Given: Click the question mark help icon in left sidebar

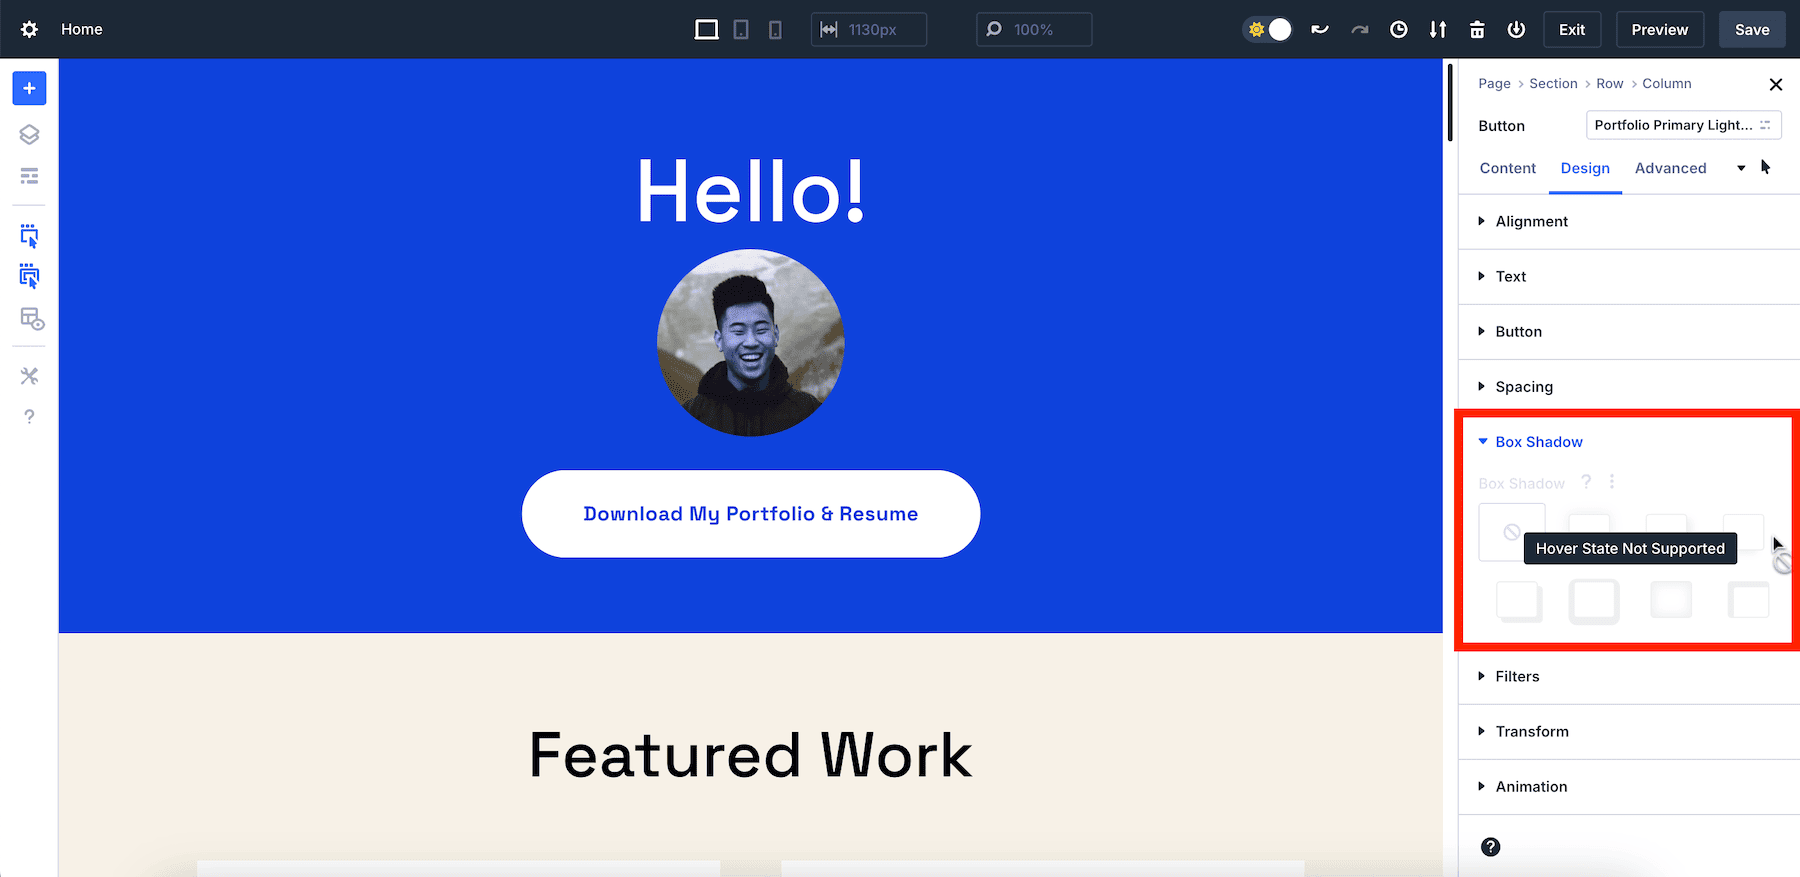Looking at the screenshot, I should coord(29,416).
